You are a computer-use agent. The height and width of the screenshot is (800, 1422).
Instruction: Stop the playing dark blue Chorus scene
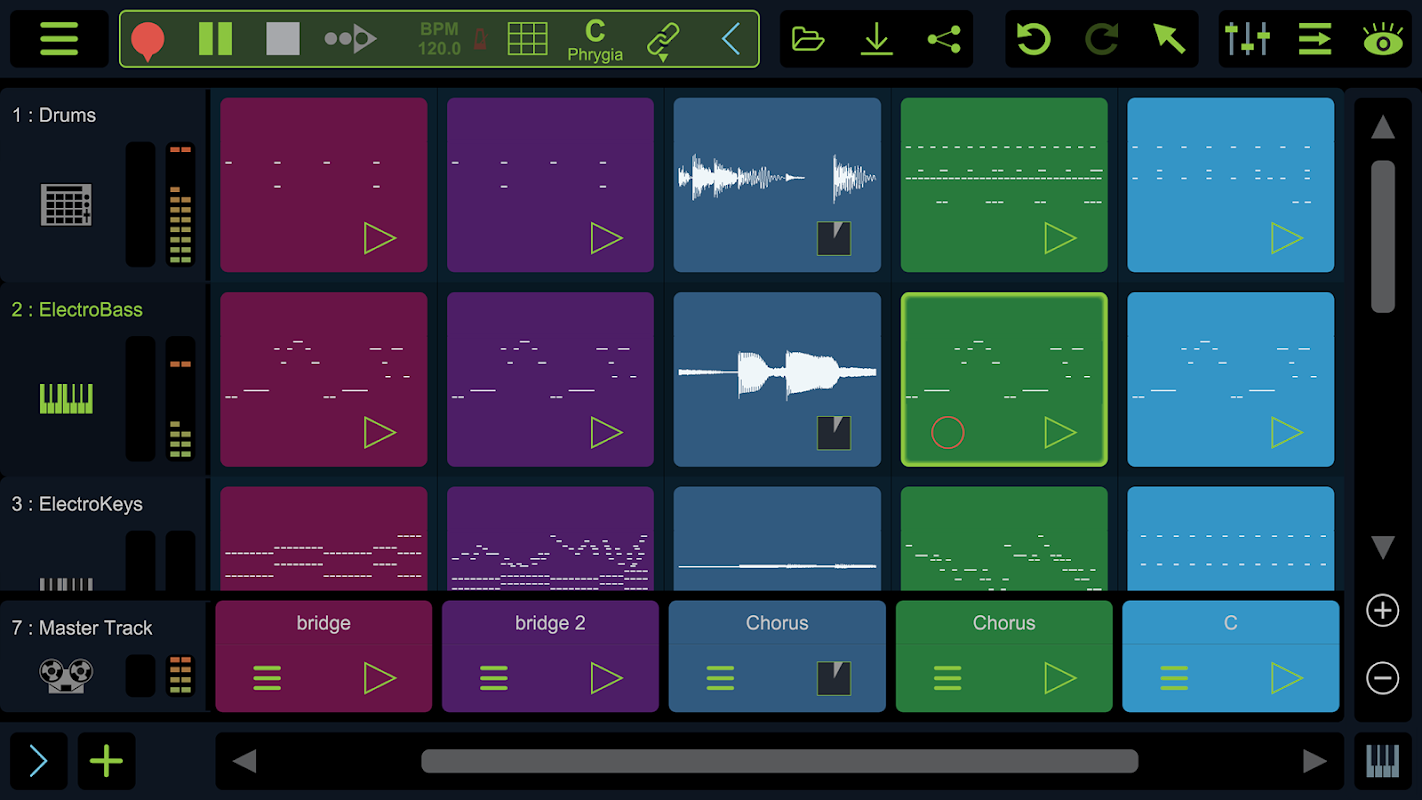pyautogui.click(x=834, y=678)
